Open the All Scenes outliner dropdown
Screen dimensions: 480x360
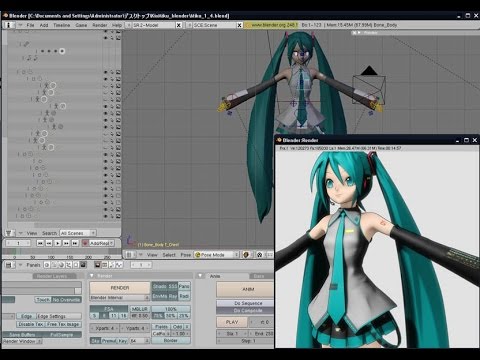point(78,233)
